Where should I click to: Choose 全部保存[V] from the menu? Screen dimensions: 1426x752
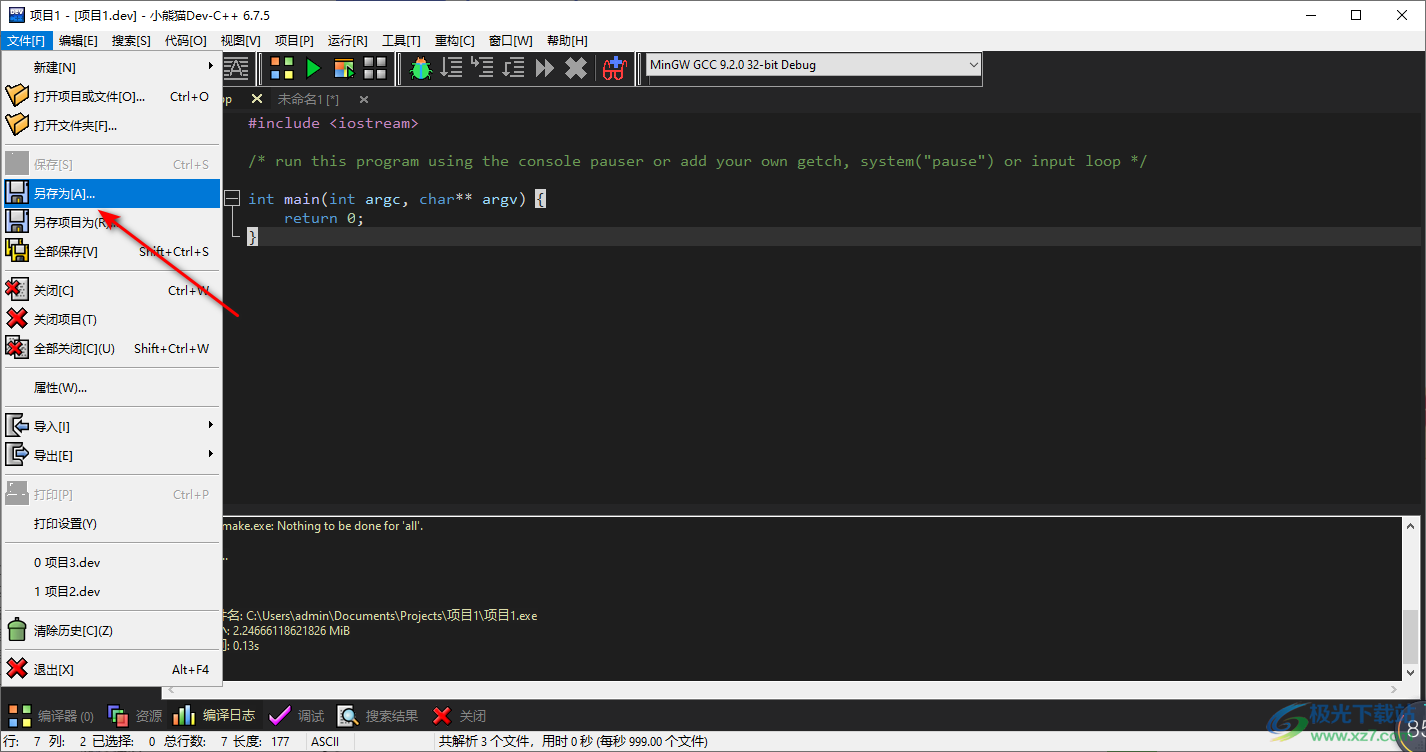112,251
